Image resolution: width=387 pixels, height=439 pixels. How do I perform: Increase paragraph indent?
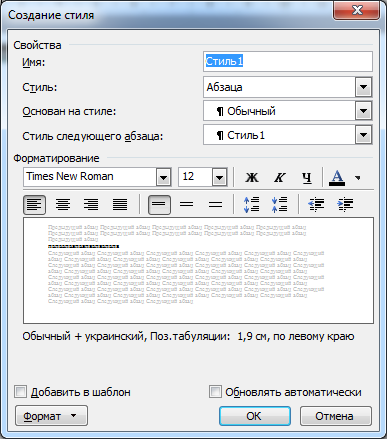tap(345, 204)
